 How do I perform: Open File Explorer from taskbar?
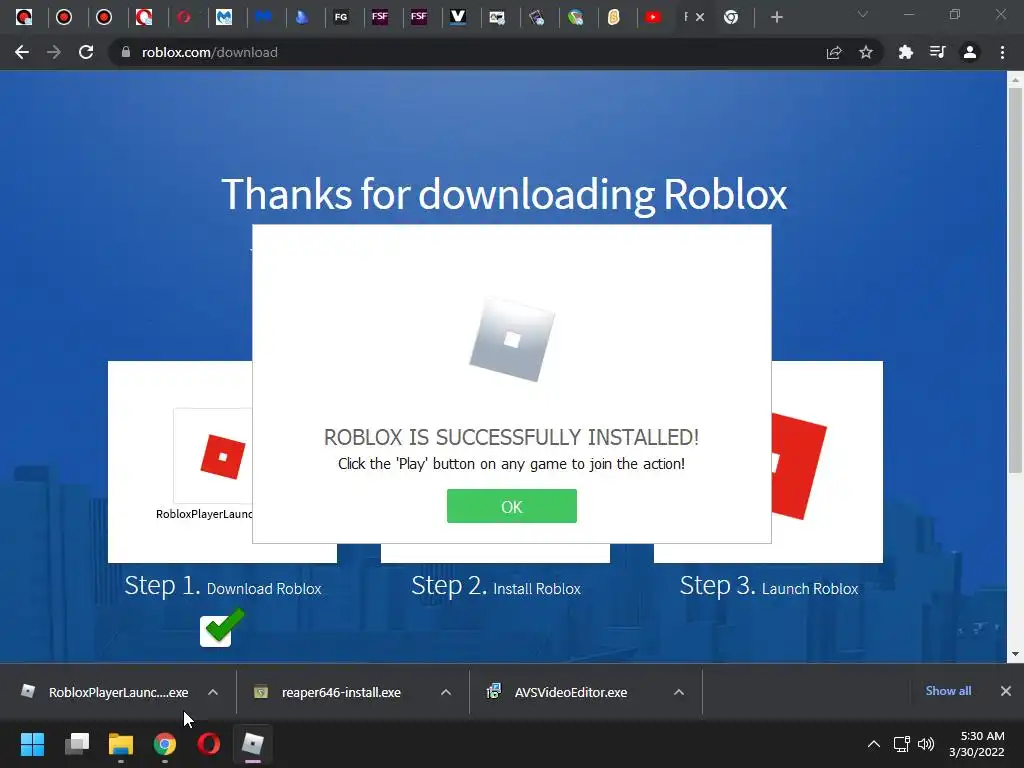pyautogui.click(x=121, y=744)
